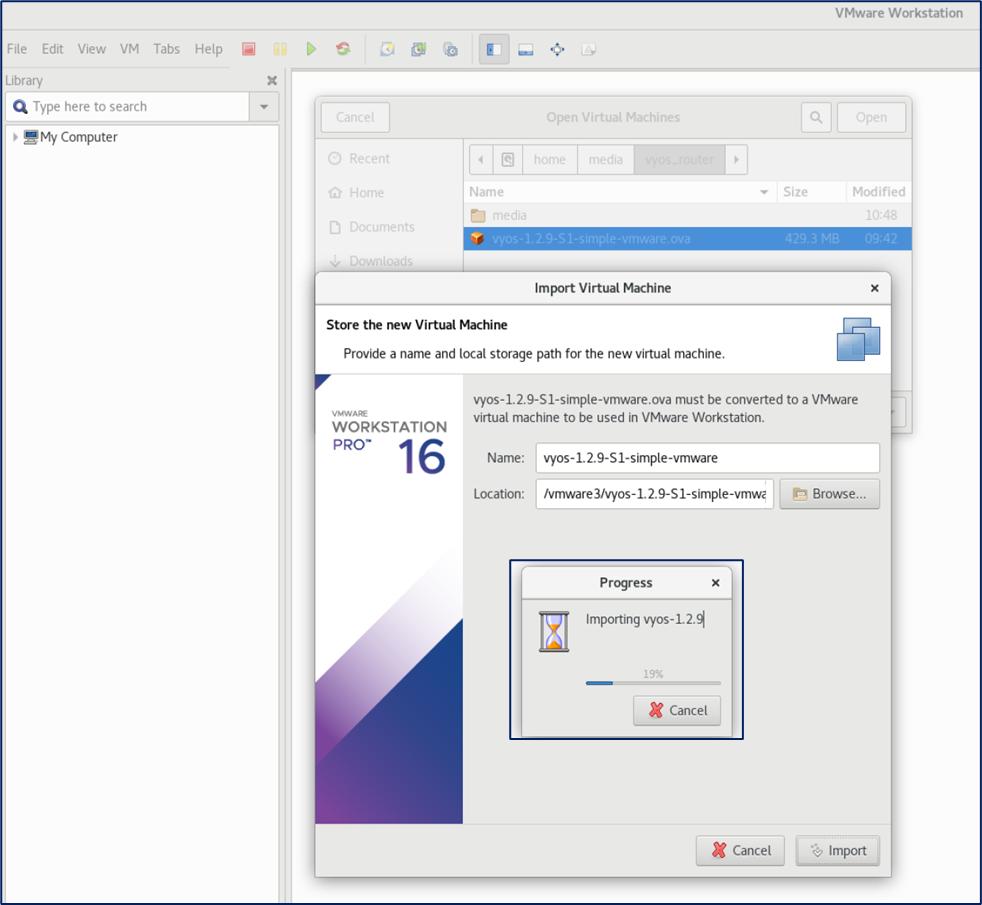982x905 pixels.
Task: Open the Tabs menu
Action: [166, 49]
